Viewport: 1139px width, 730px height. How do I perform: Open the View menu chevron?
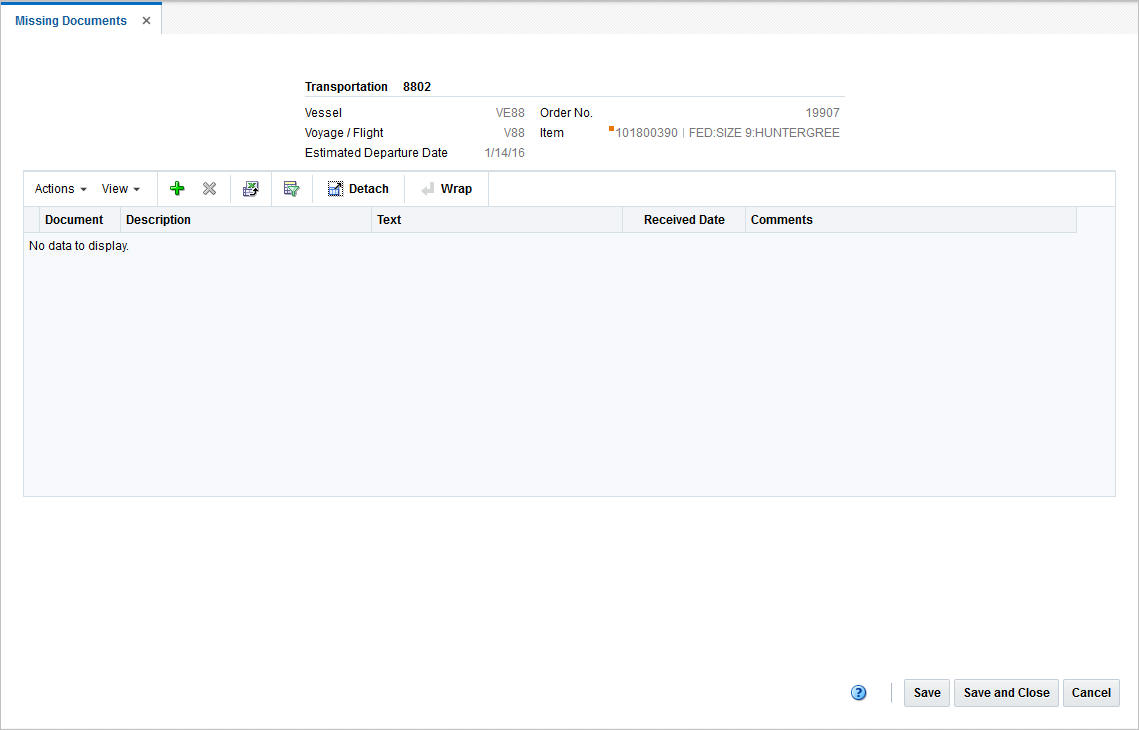point(139,189)
